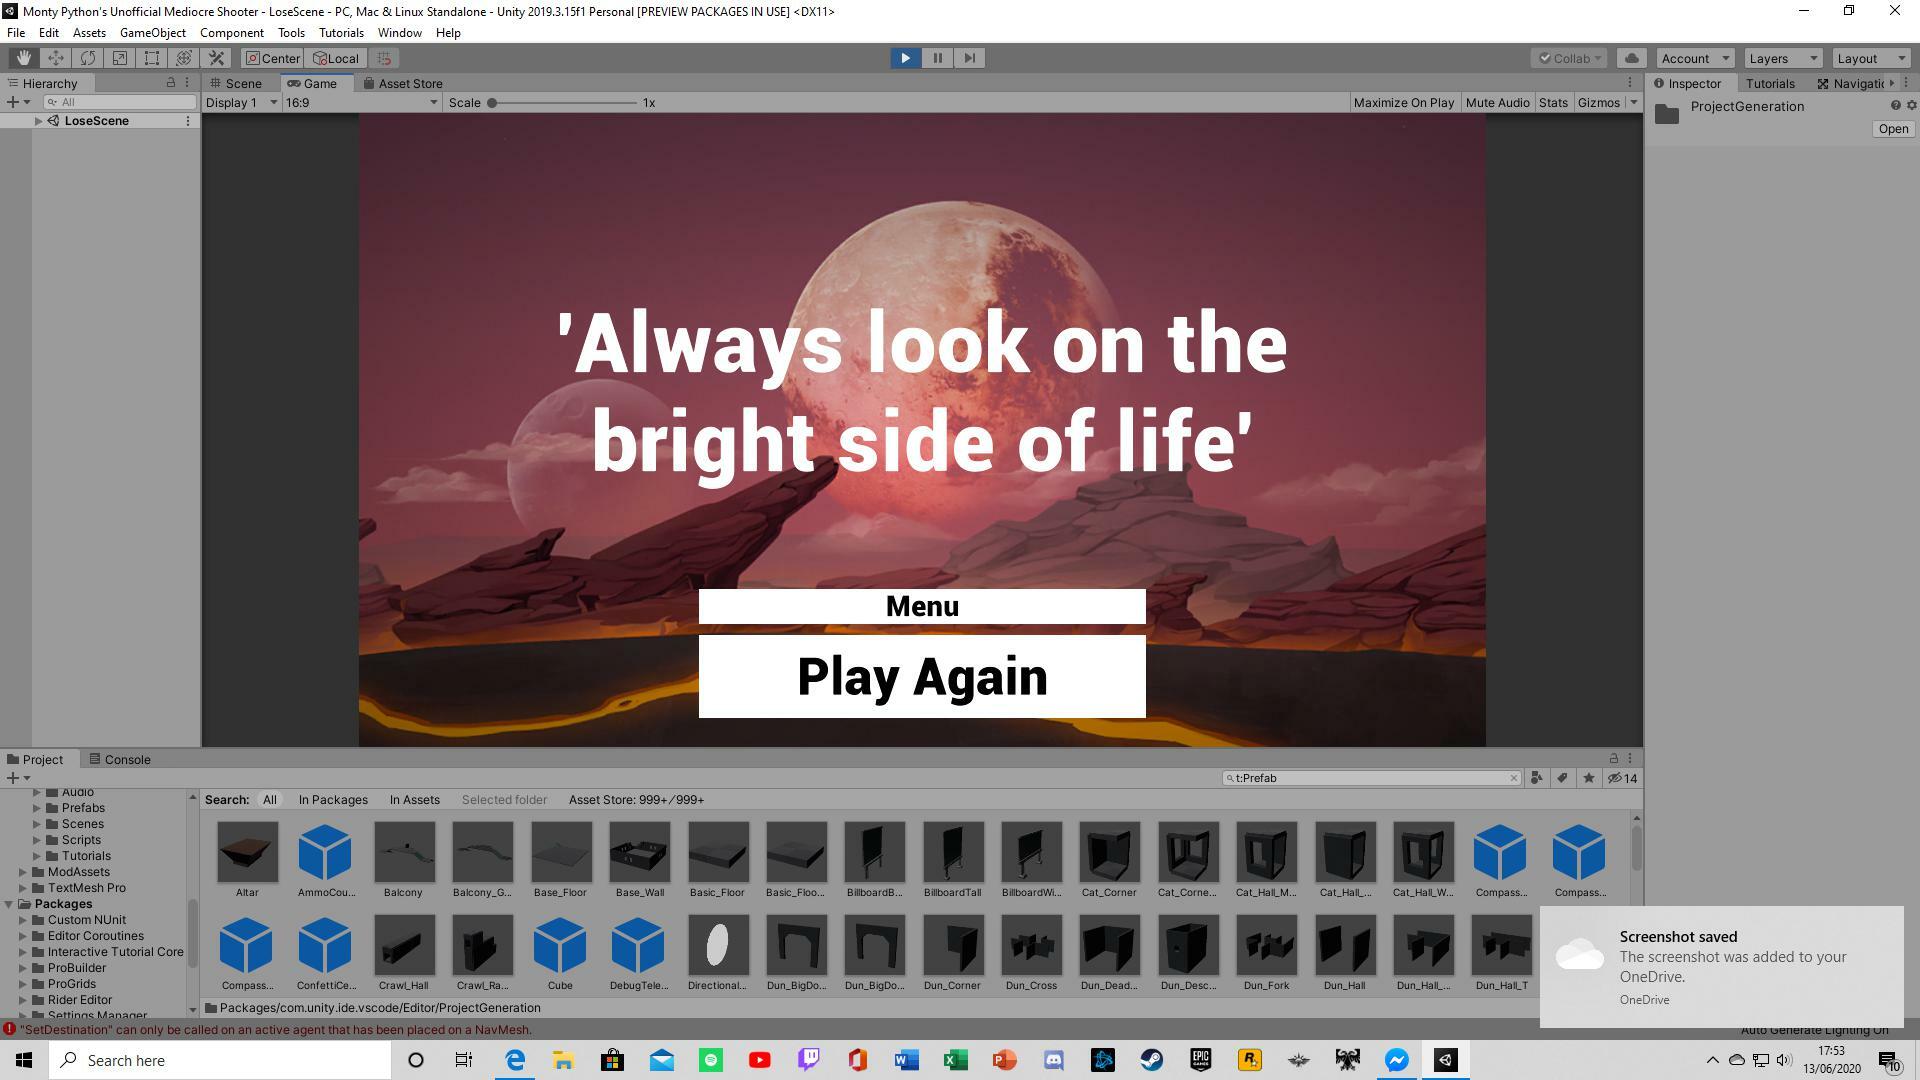Select the Rotate tool
The image size is (1920, 1080).
click(87, 58)
